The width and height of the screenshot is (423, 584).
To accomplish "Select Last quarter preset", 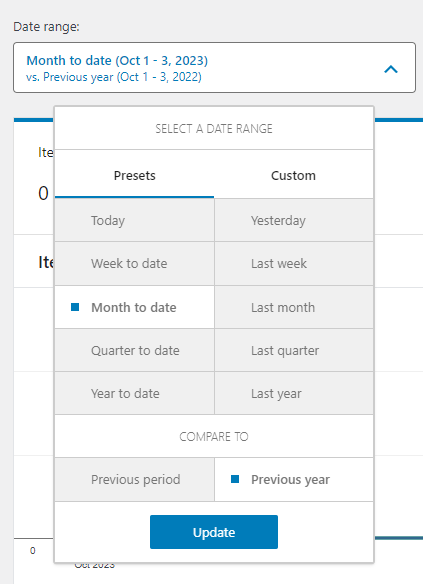I will (x=294, y=350).
